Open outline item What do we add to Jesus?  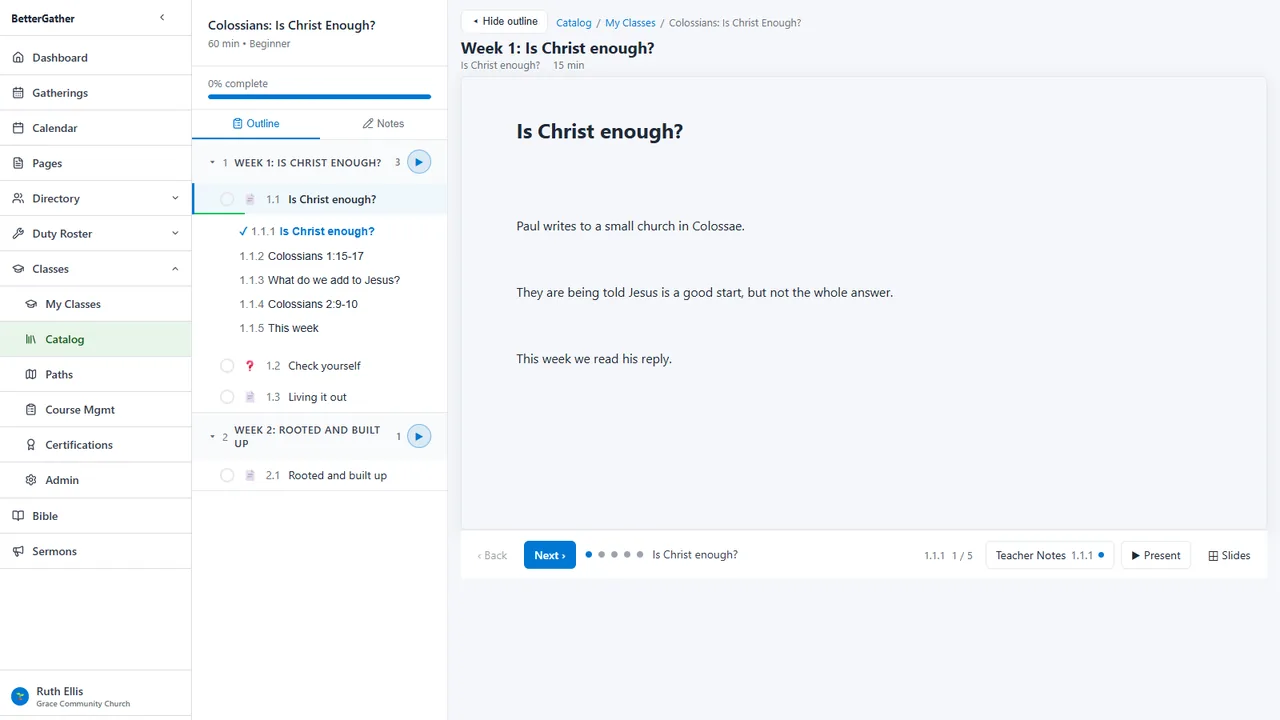[320, 280]
